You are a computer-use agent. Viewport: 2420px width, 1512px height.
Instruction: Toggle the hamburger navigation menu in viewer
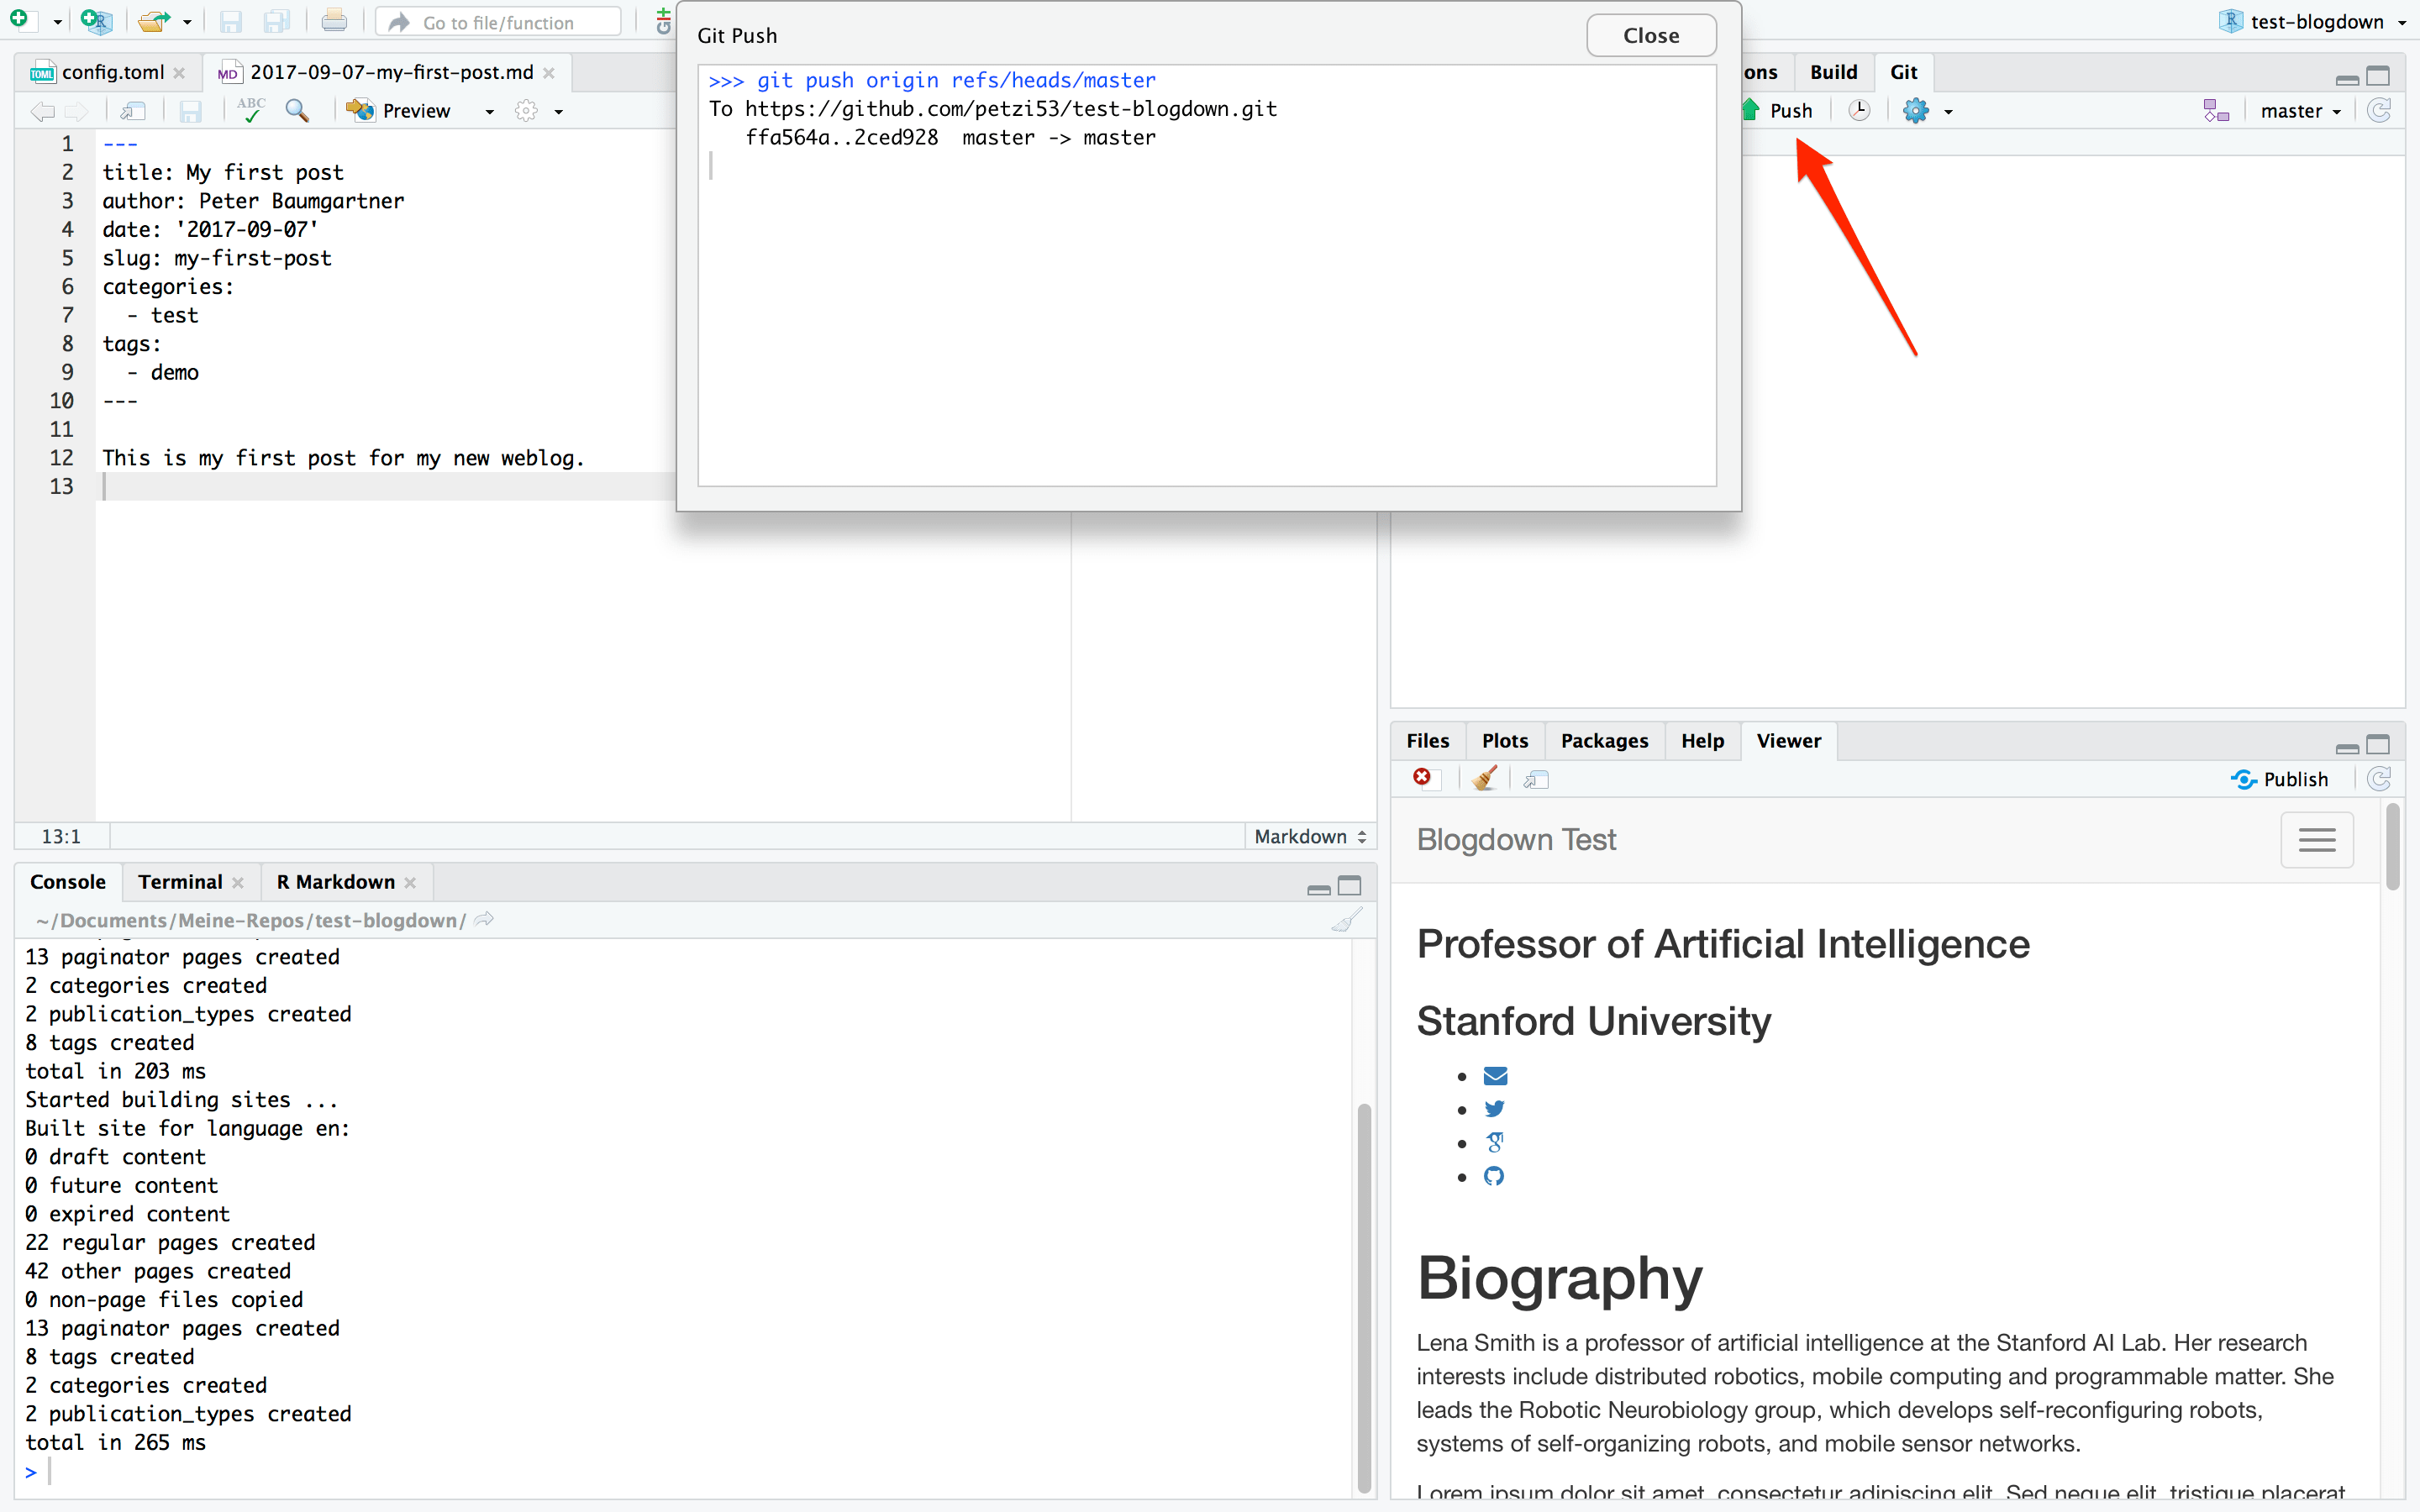[2316, 840]
